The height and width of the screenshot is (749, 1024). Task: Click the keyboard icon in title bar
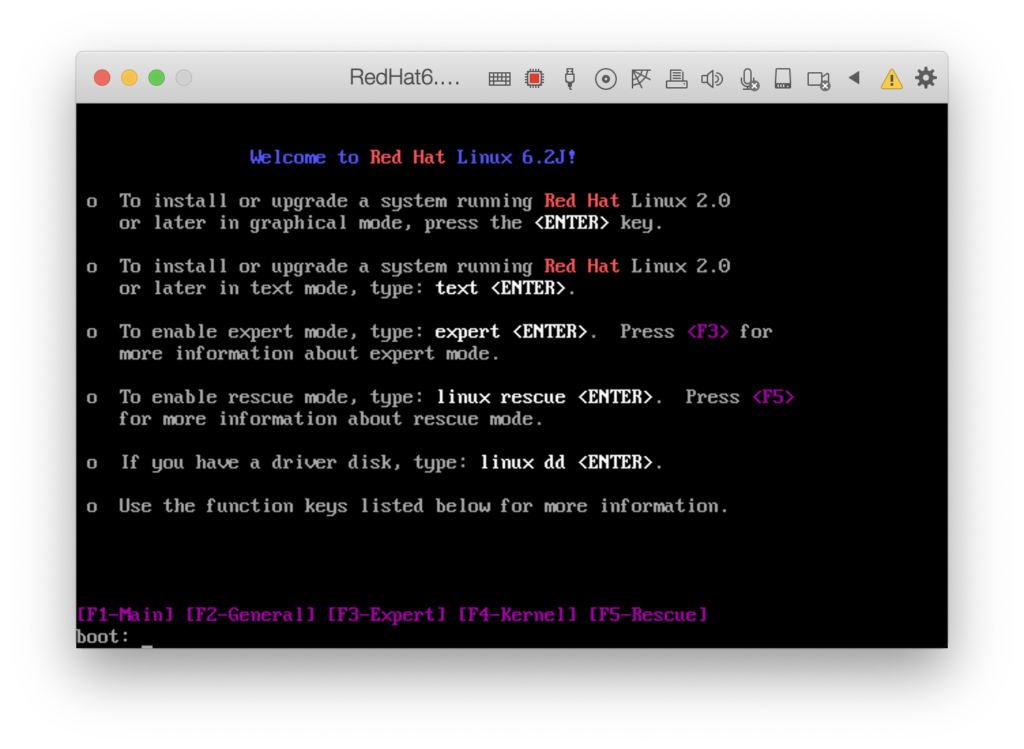pyautogui.click(x=500, y=79)
